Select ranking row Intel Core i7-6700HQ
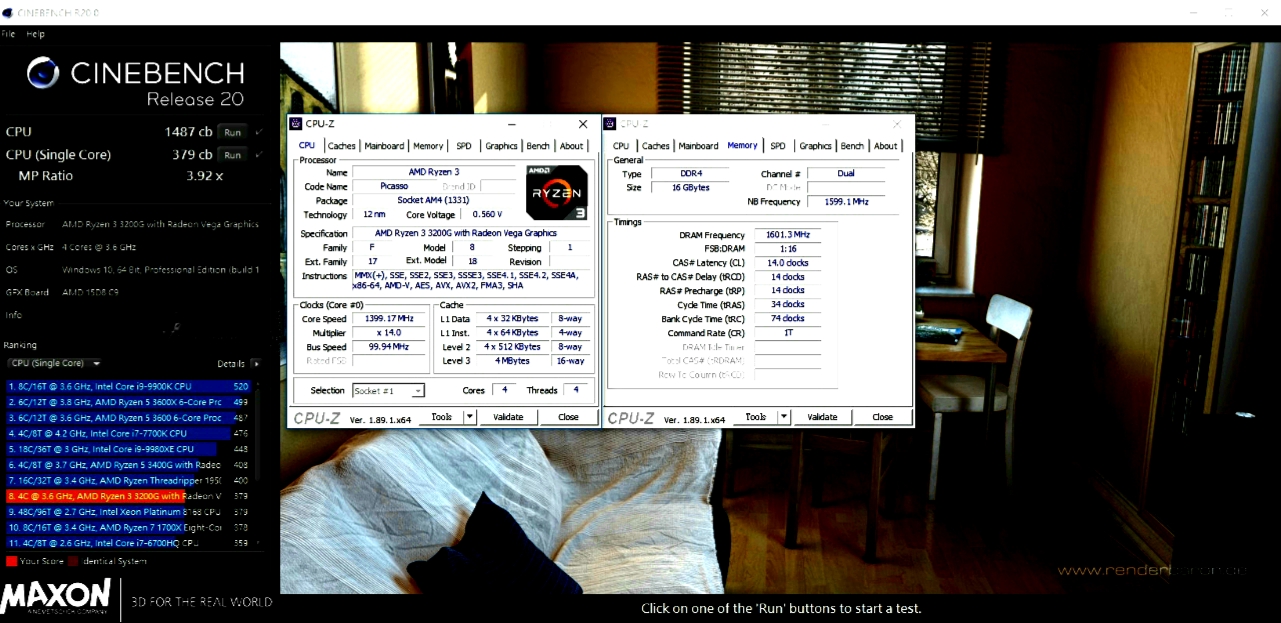Image resolution: width=1281 pixels, height=623 pixels. tap(128, 543)
